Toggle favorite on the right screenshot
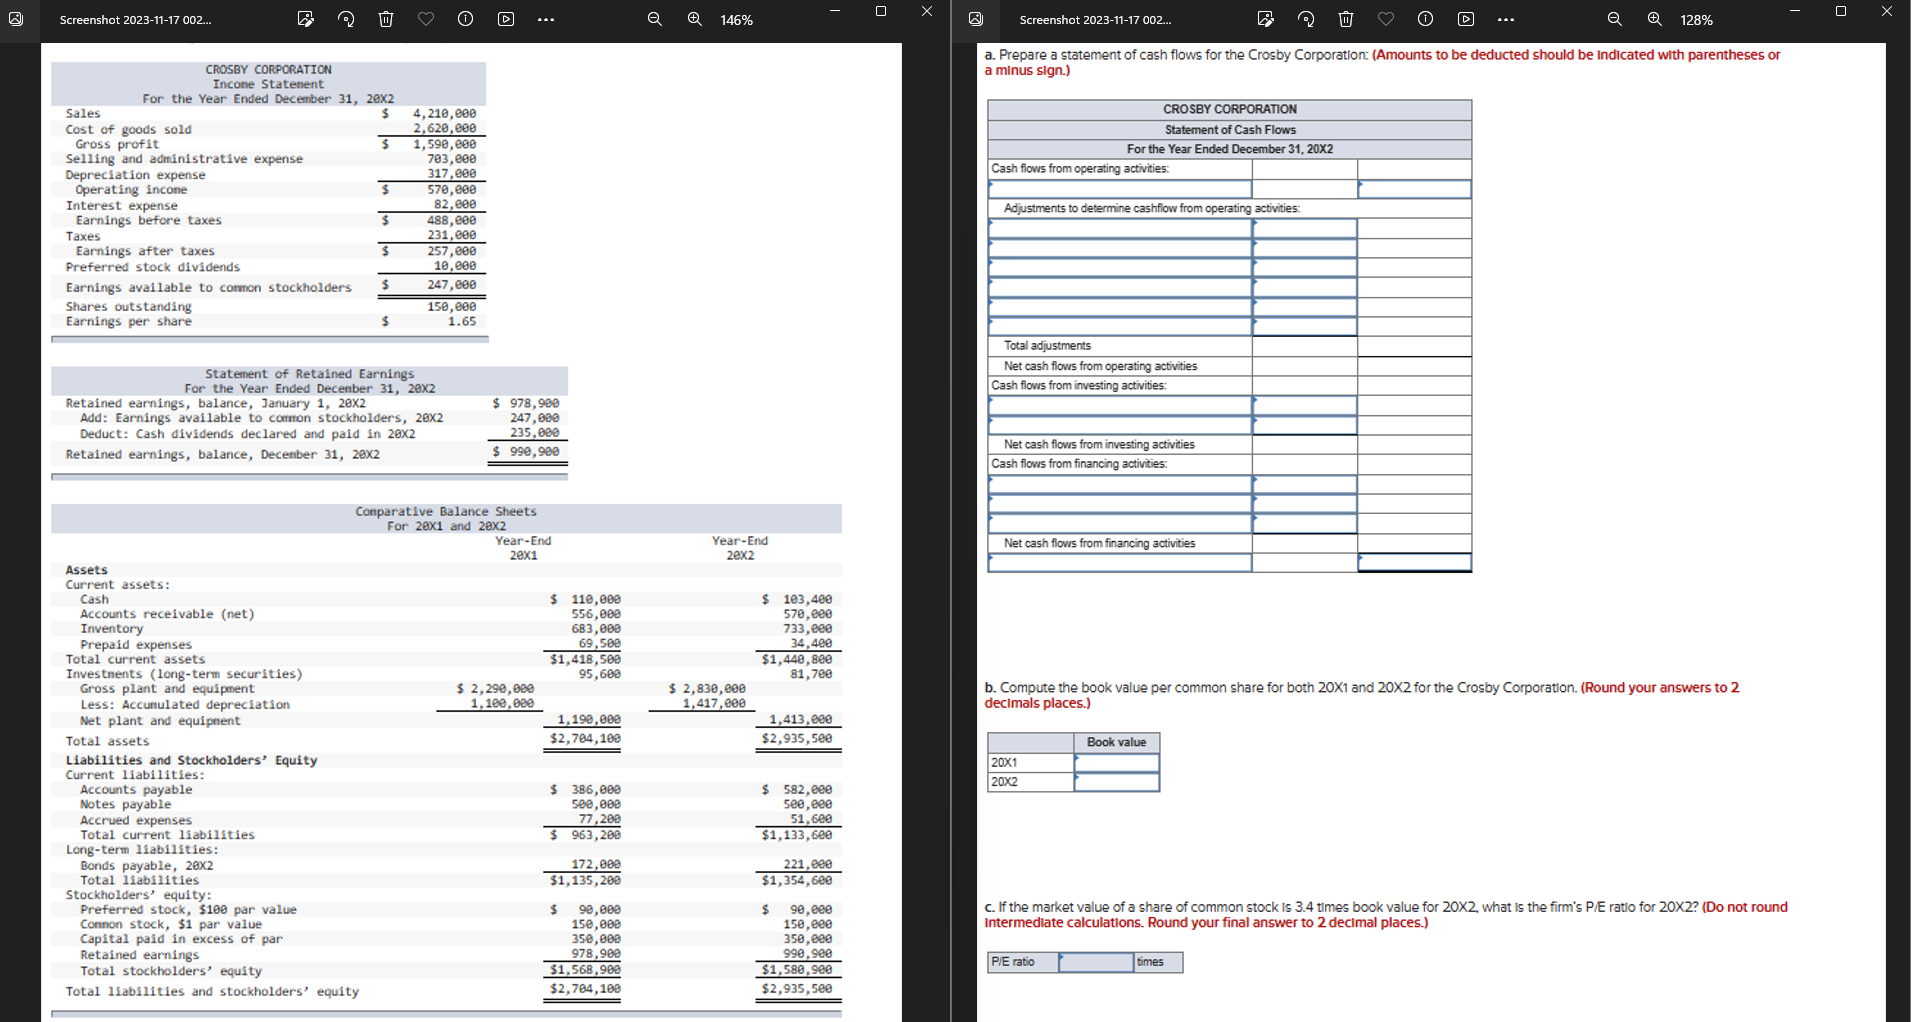Image resolution: width=1911 pixels, height=1022 pixels. coord(1385,19)
